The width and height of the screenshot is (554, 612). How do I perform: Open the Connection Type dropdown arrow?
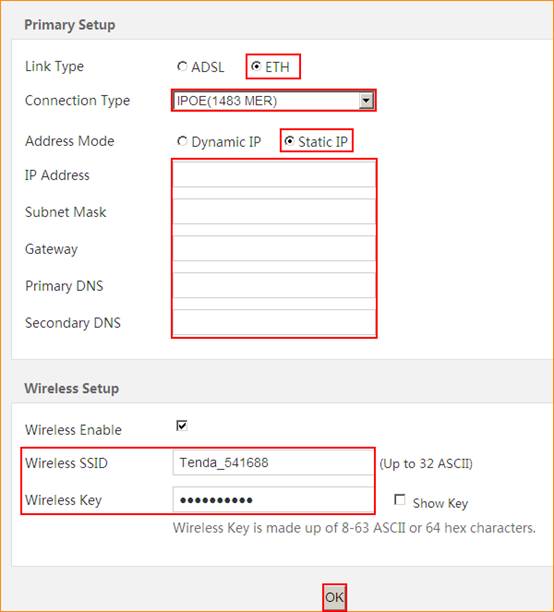366,101
